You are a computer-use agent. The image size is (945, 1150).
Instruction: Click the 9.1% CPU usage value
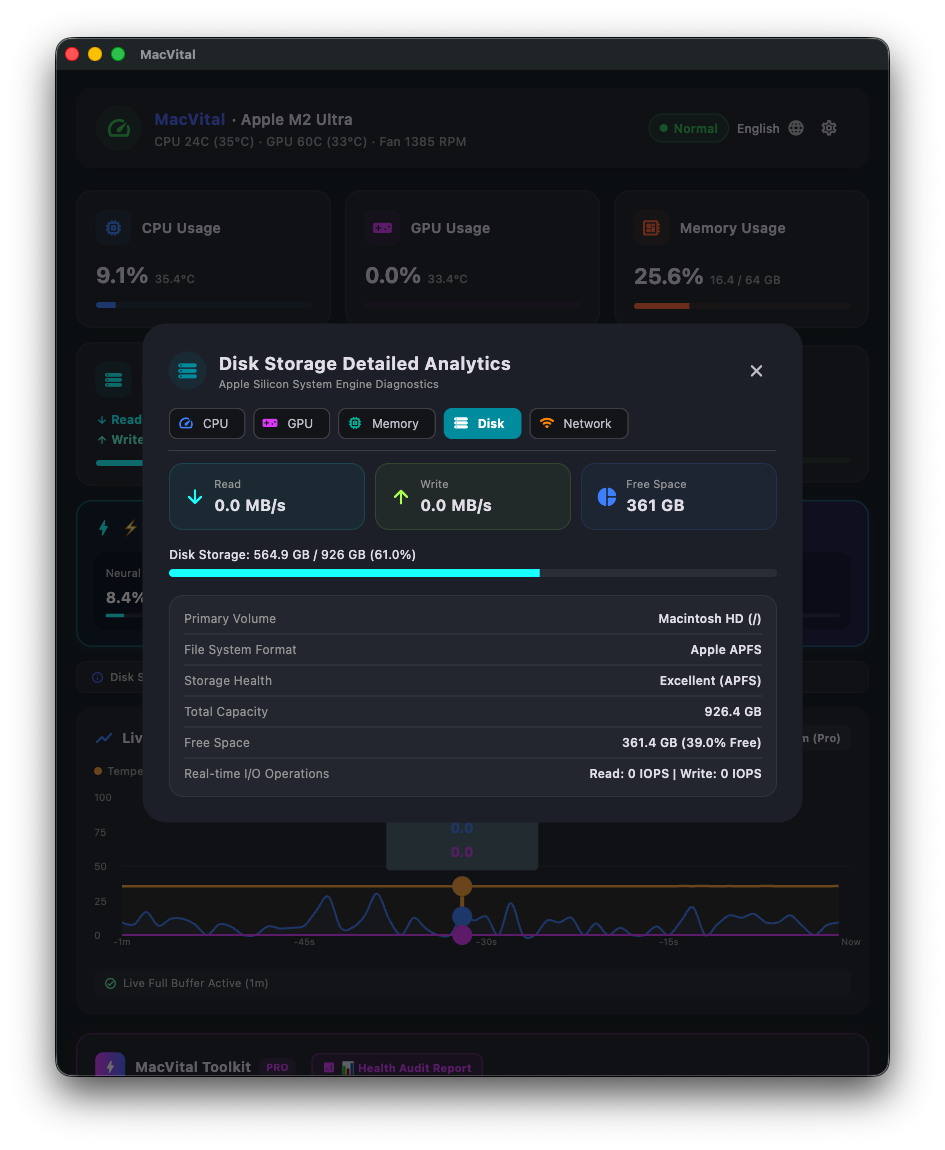point(122,276)
